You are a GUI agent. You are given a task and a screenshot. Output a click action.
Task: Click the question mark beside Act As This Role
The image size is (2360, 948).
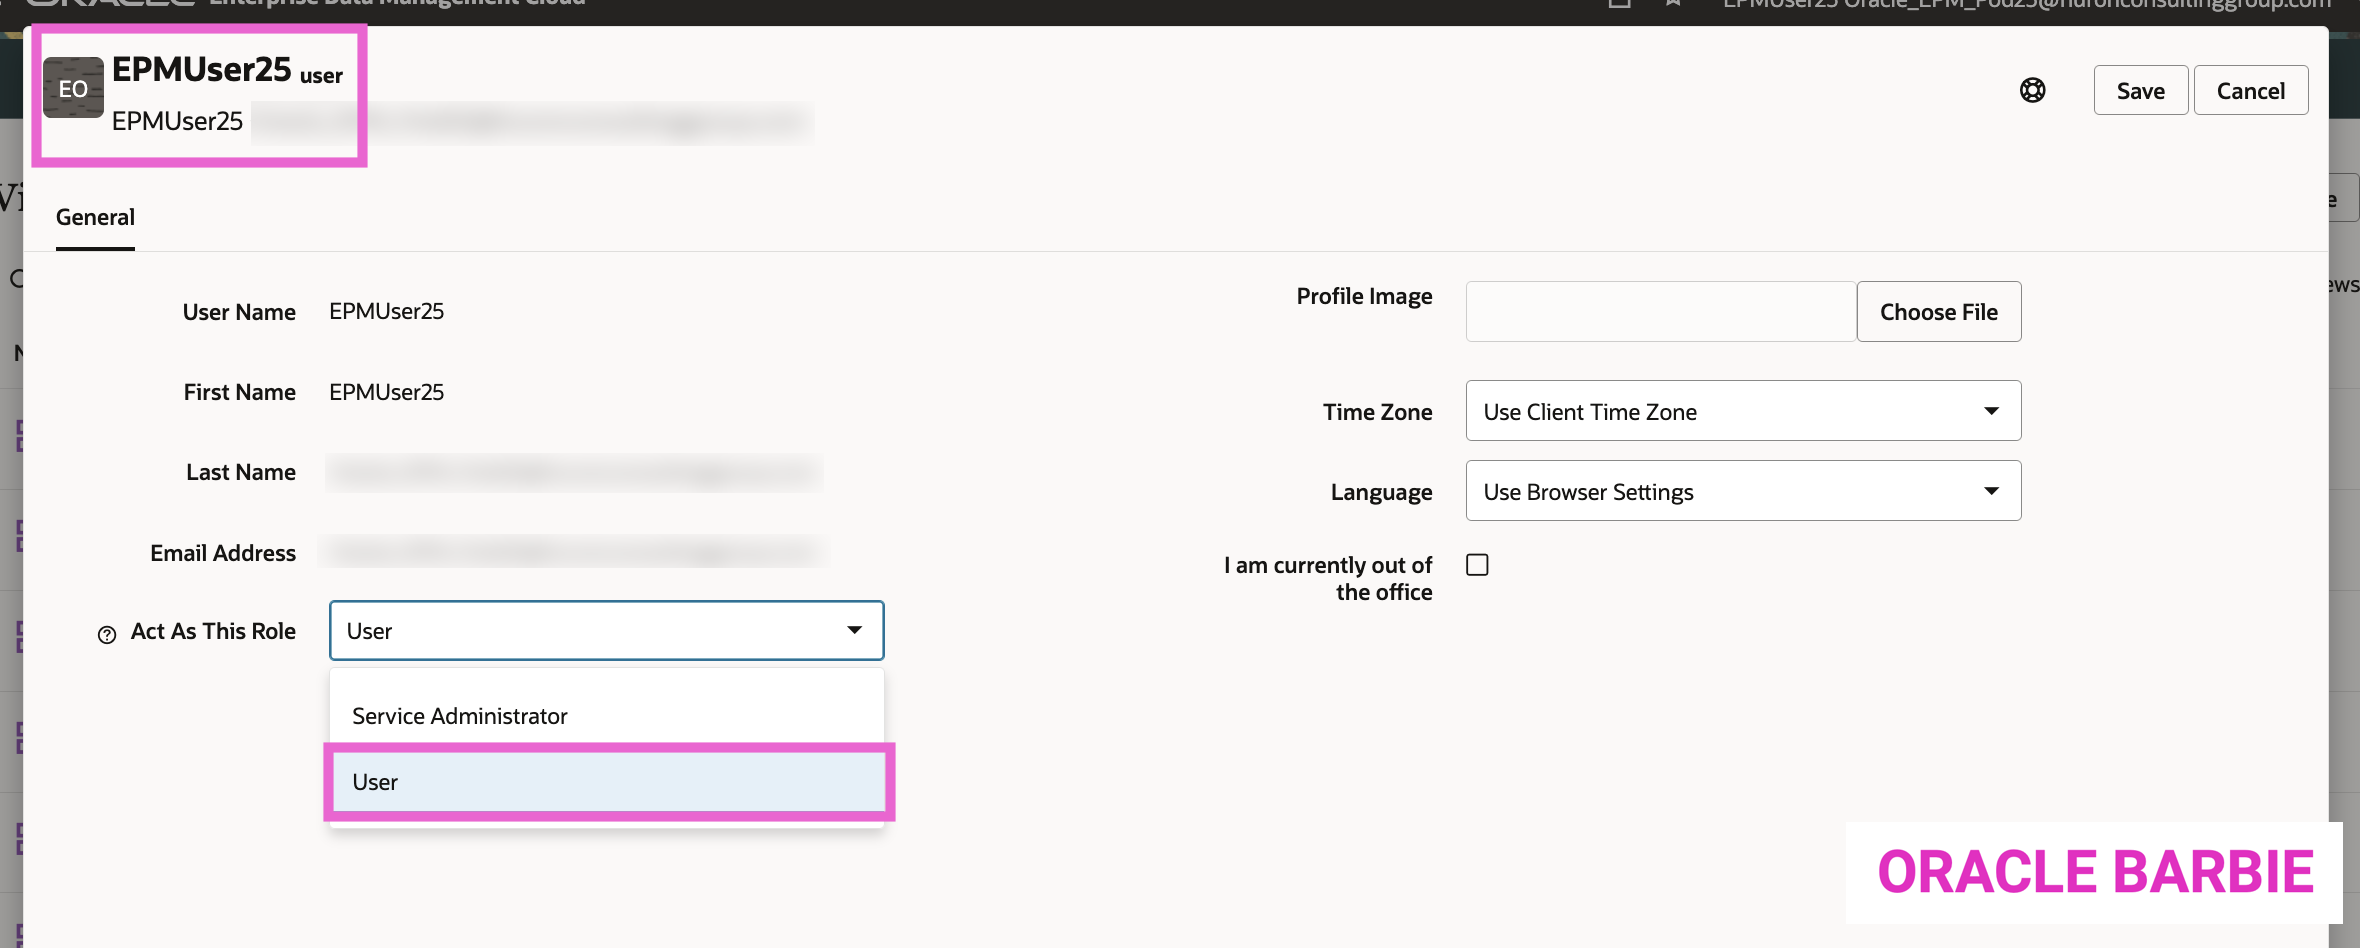point(107,634)
